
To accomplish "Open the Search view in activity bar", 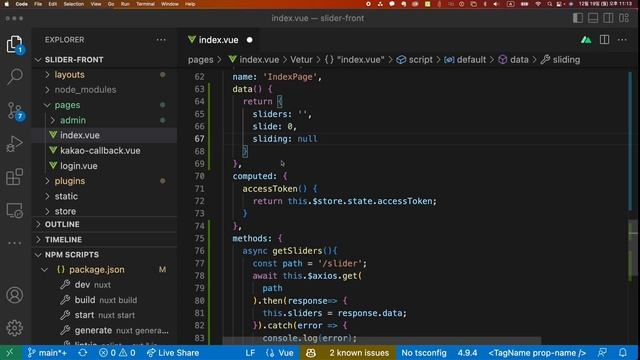I will point(15,76).
